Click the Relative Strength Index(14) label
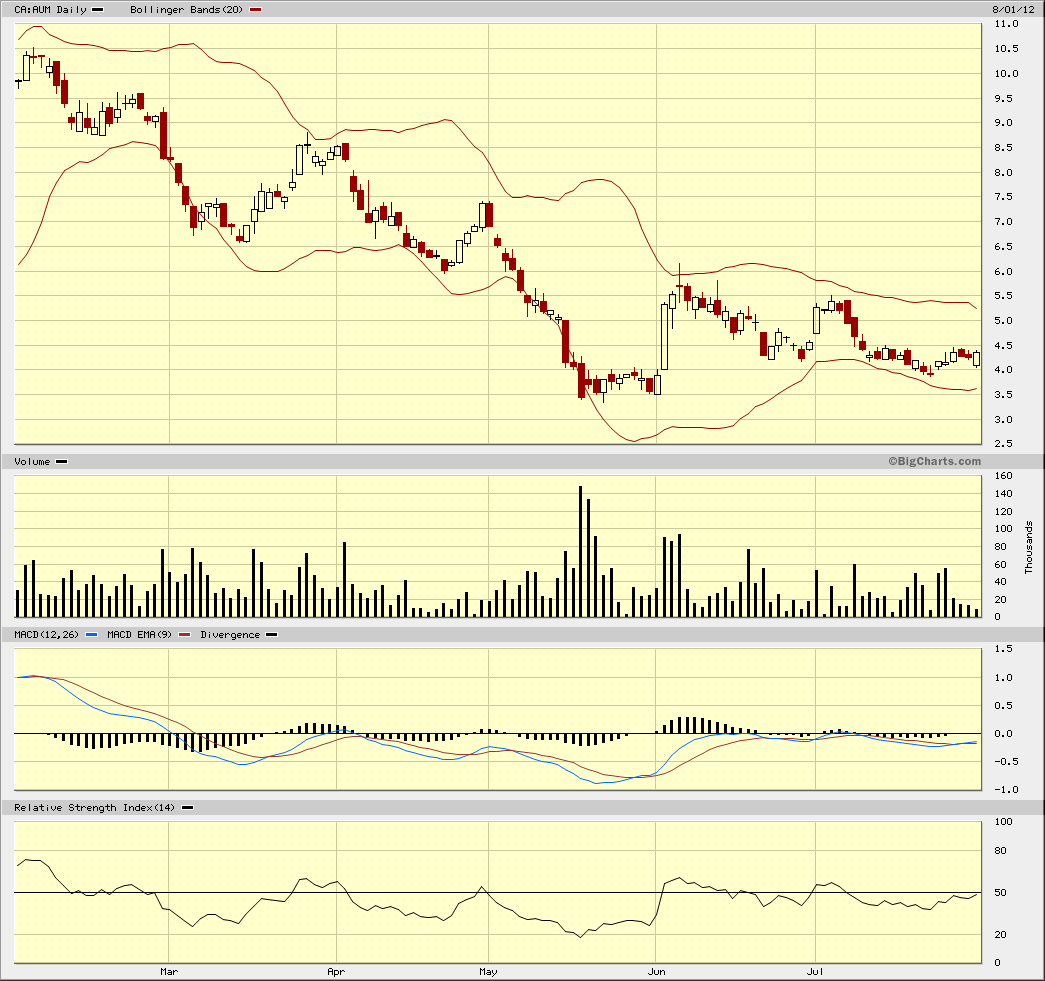The height and width of the screenshot is (981, 1045). click(94, 808)
